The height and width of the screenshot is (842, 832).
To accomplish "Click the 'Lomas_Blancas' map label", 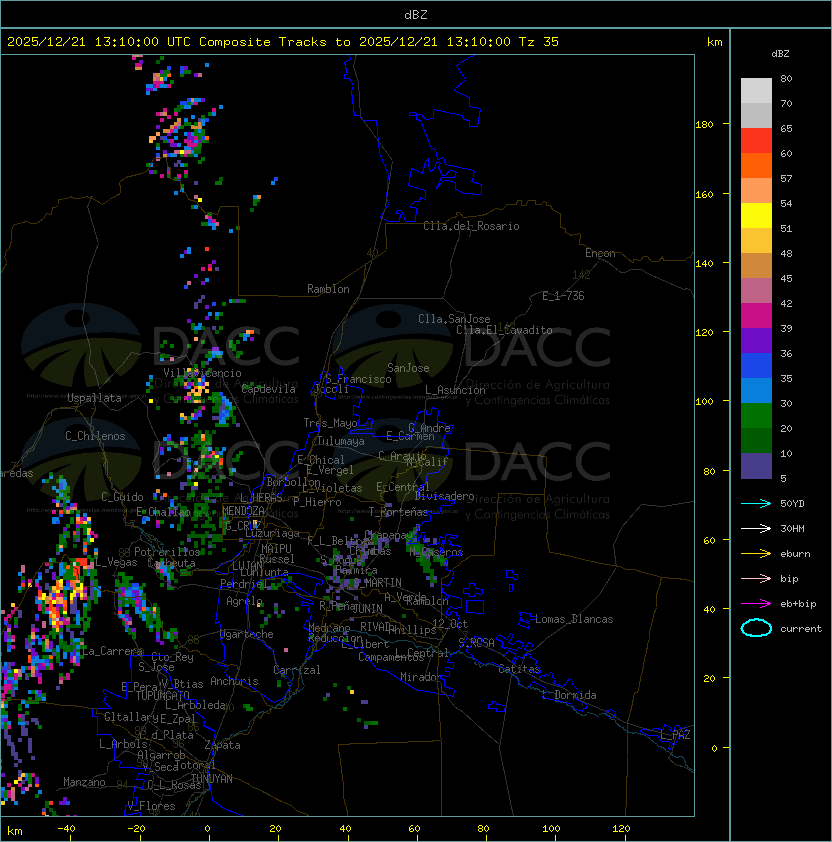I will (574, 619).
